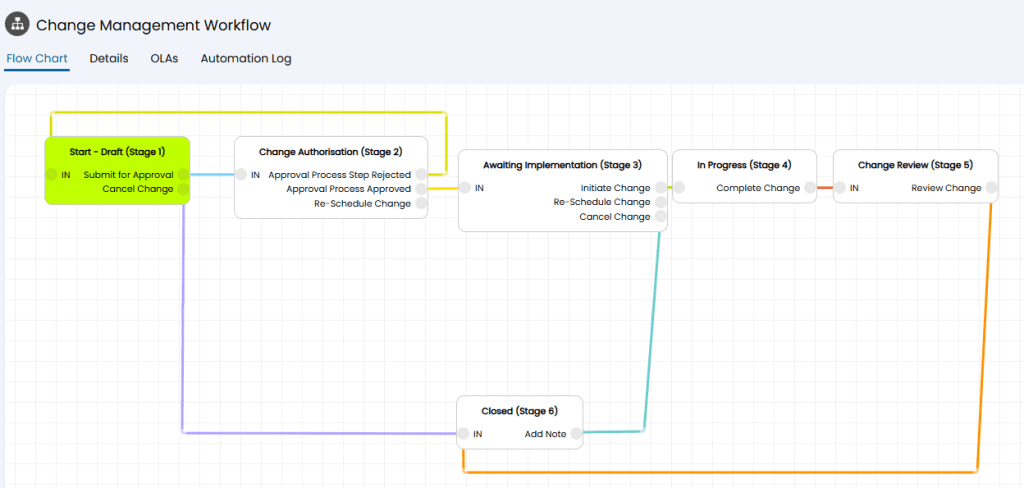
Task: Select the Flow Chart tab
Action: (37, 58)
